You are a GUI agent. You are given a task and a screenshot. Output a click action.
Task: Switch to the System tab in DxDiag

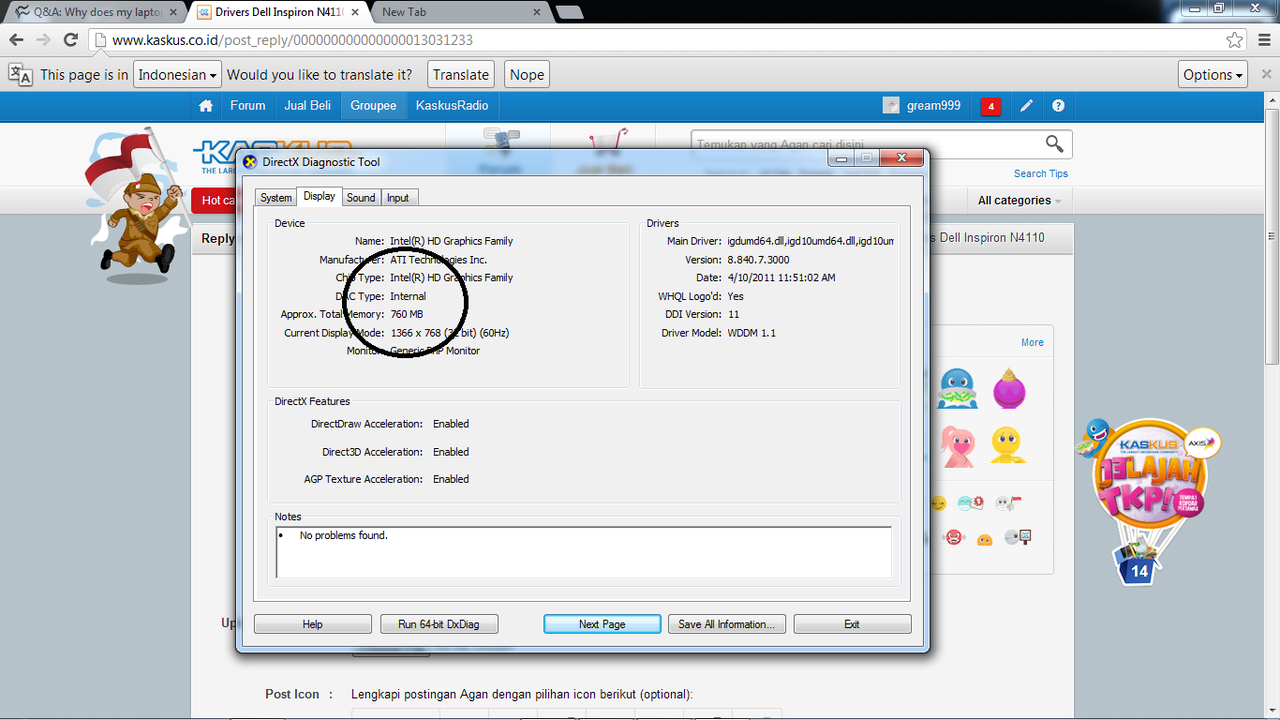point(276,198)
